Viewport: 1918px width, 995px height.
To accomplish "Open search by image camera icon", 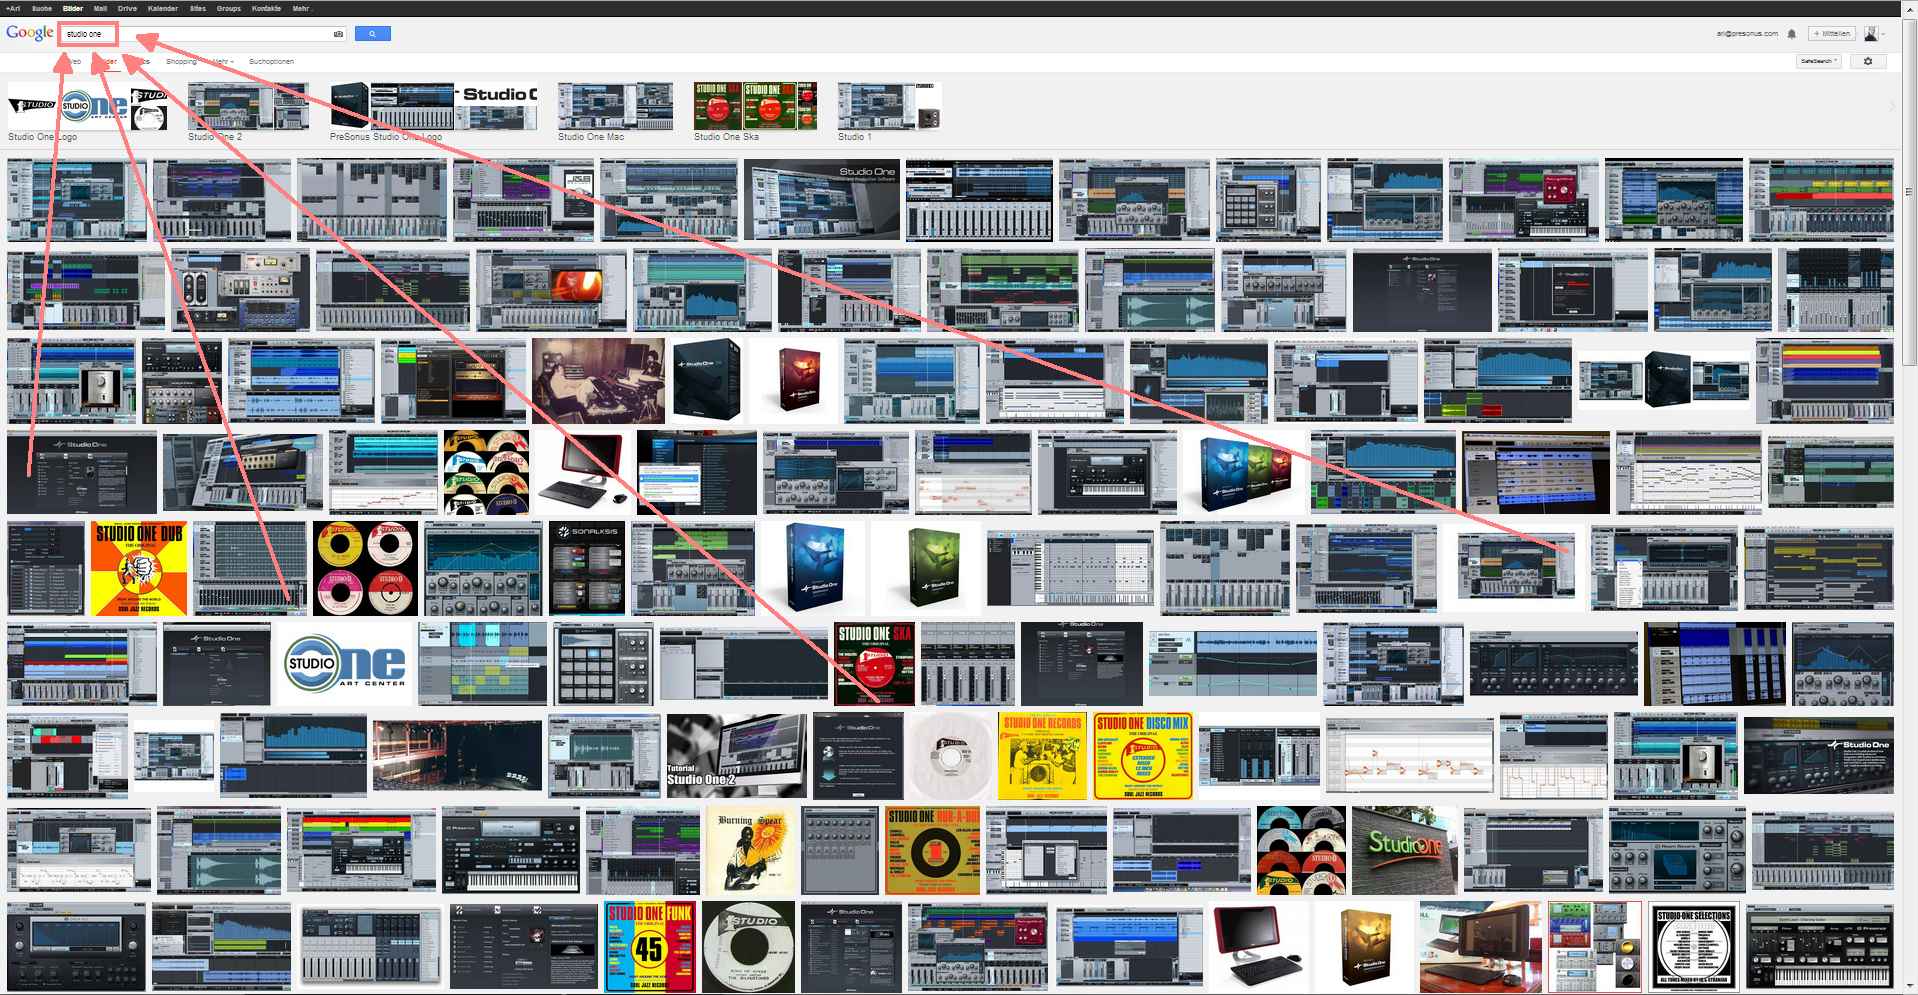I will click(338, 34).
